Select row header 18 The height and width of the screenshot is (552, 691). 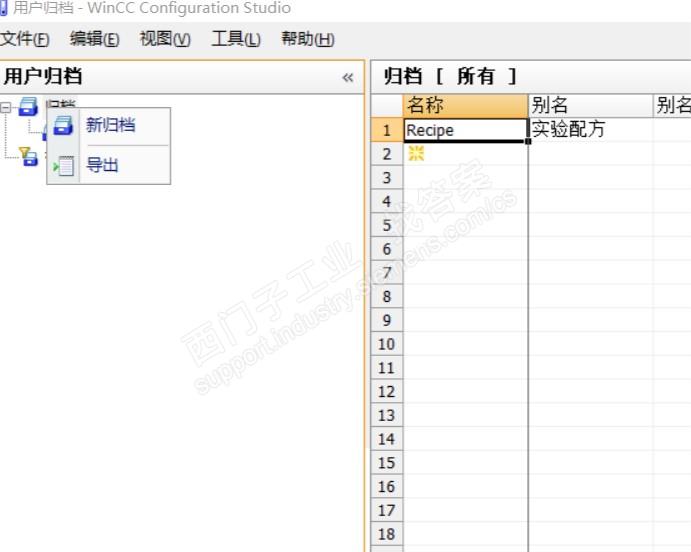pos(387,534)
